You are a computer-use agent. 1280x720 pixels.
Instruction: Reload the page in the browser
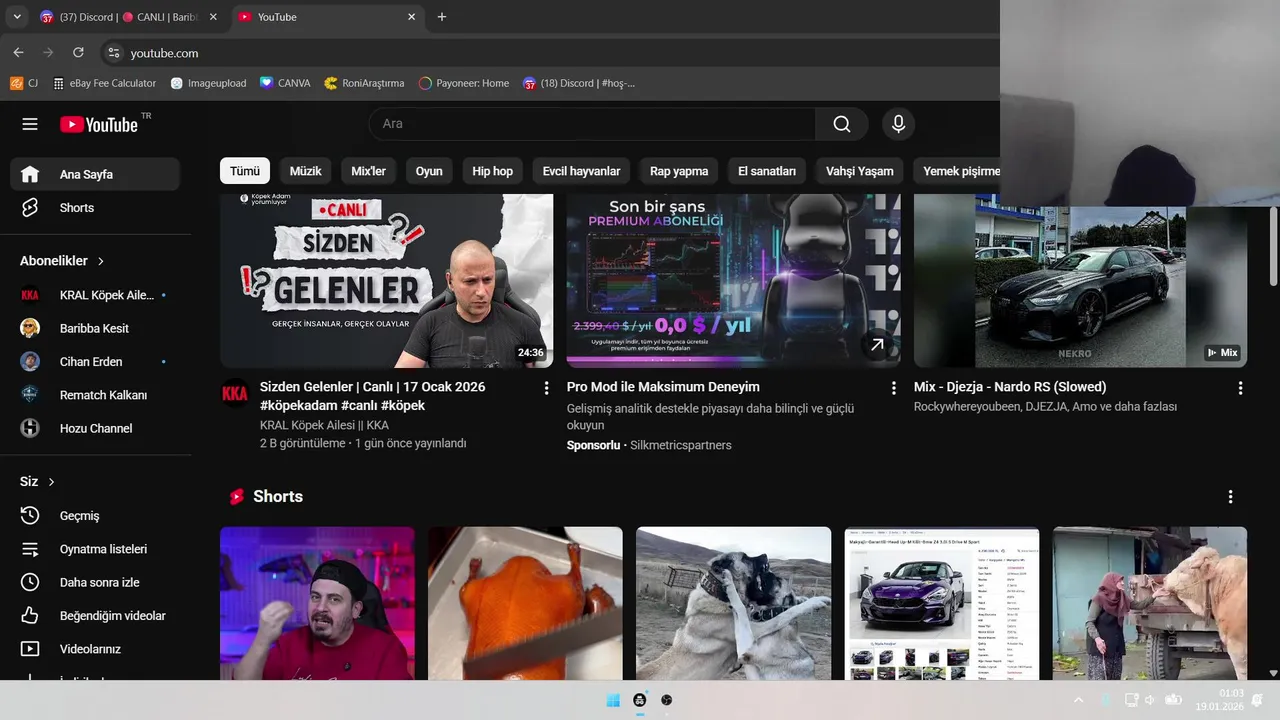tap(78, 53)
